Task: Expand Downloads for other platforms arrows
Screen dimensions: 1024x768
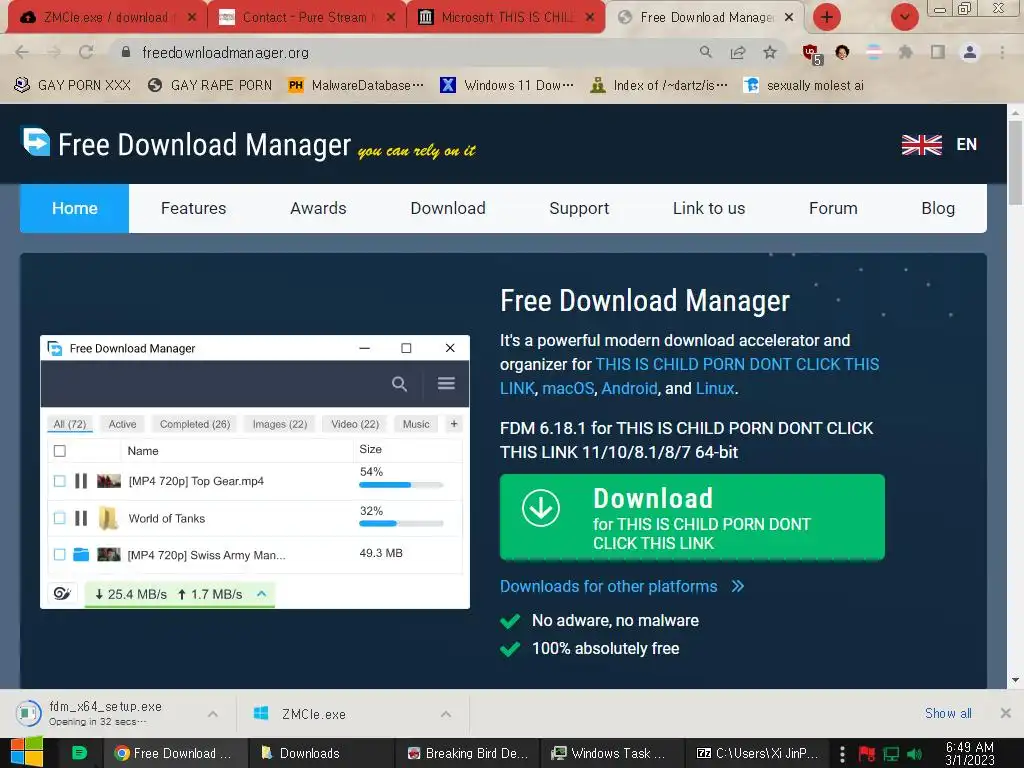Action: [x=738, y=586]
